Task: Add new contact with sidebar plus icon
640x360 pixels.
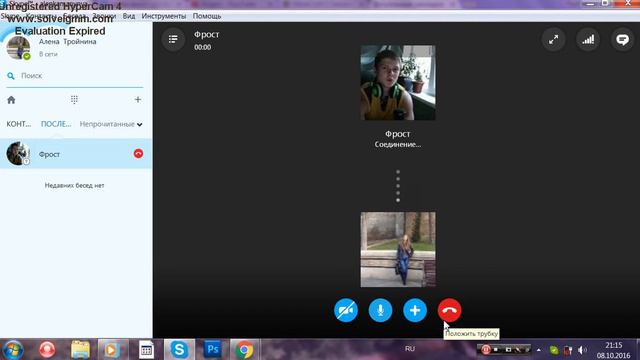Action: [138, 100]
